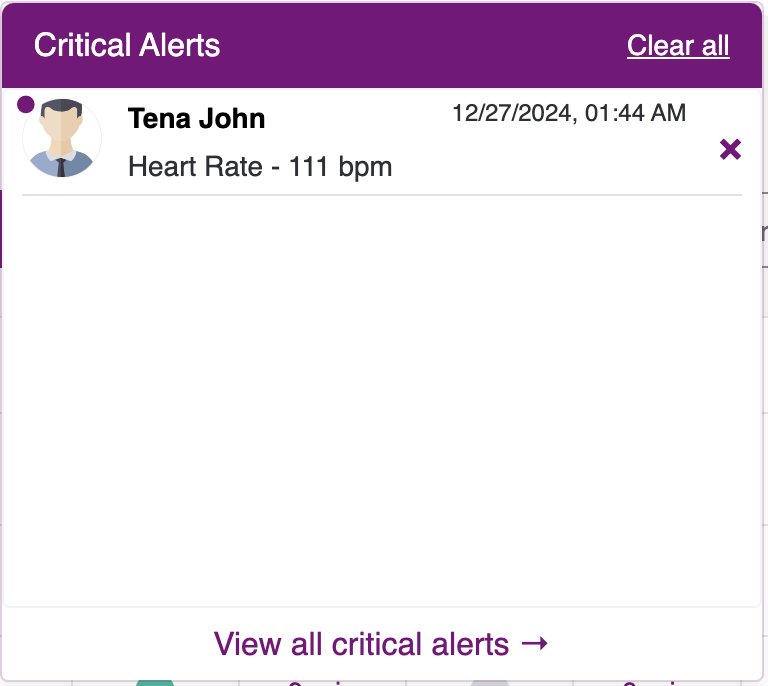
Task: Click the gray shape below the panel
Action: (x=490, y=683)
